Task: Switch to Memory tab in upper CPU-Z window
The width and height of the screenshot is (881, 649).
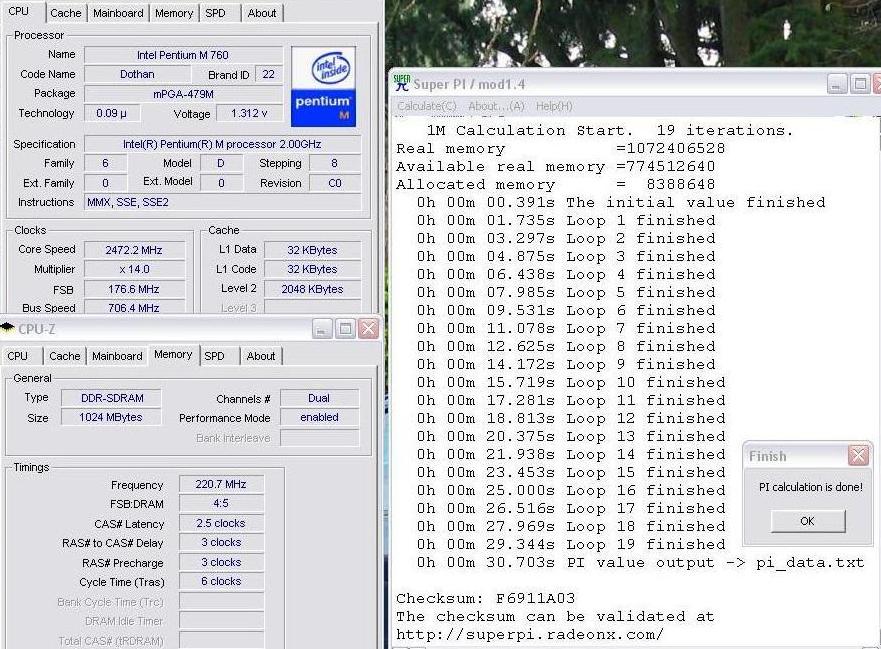Action: pos(174,13)
